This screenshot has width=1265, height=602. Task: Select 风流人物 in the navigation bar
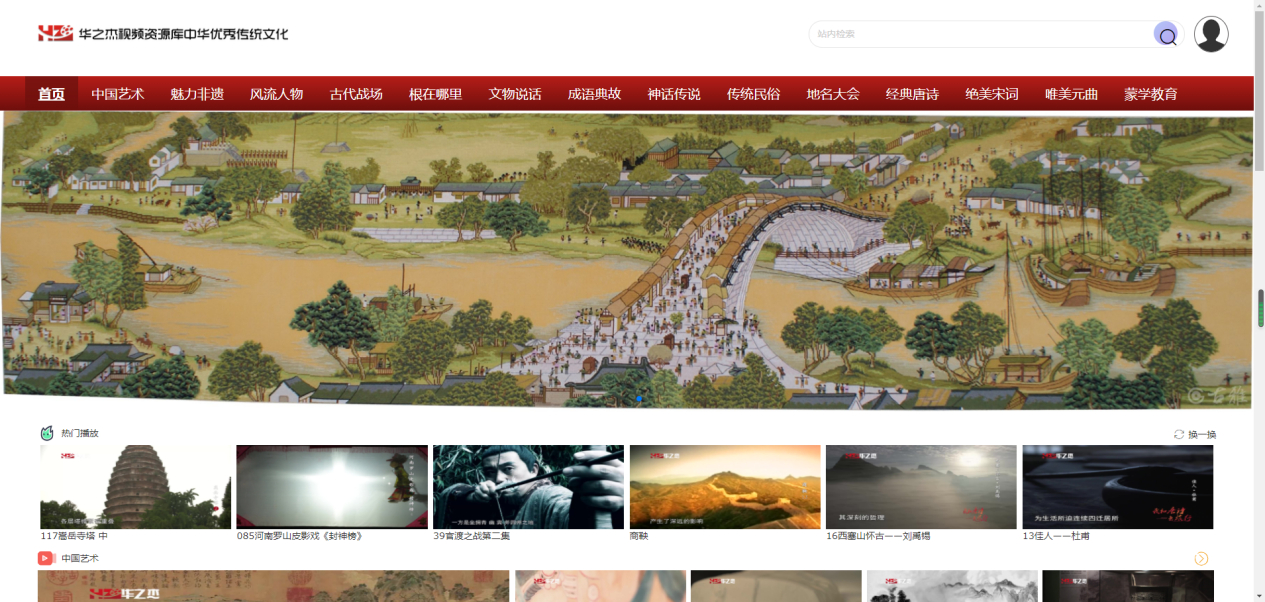click(277, 94)
